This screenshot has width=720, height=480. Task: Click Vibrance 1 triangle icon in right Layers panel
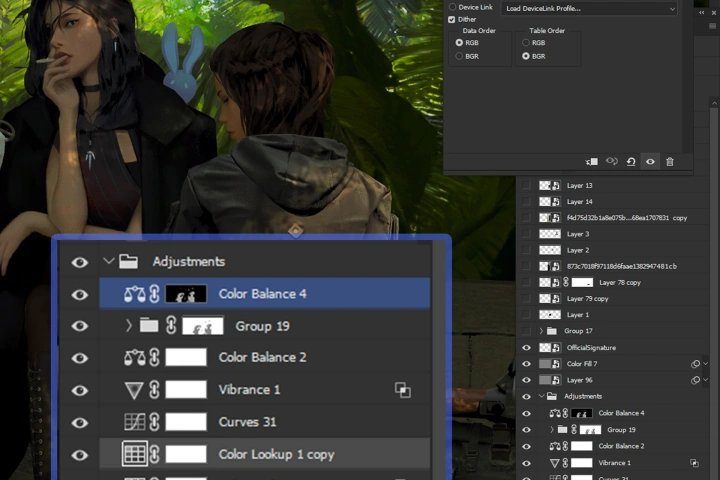tap(555, 463)
